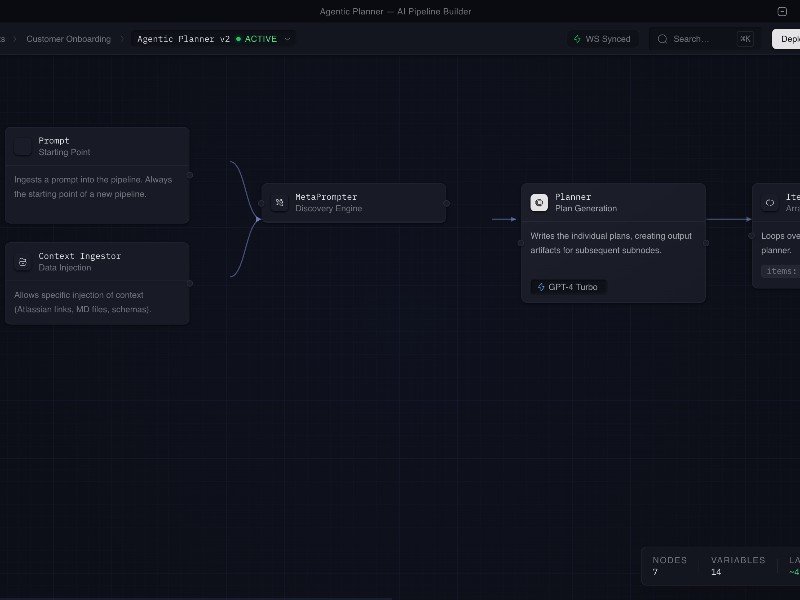Click the Prompt node's output port
Viewport: 800px width, 600px height.
point(190,174)
